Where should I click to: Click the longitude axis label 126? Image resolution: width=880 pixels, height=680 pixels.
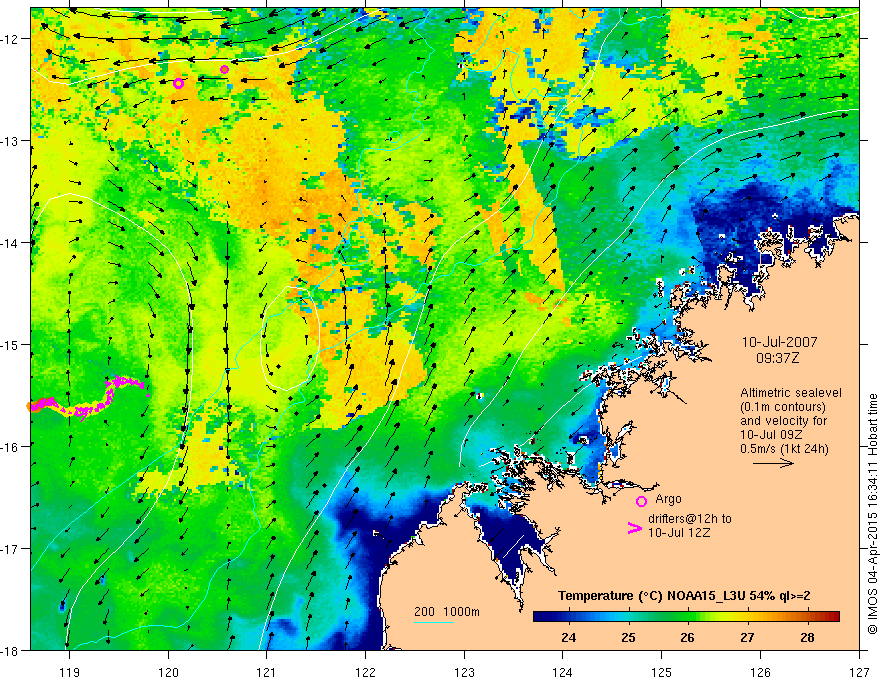760,672
